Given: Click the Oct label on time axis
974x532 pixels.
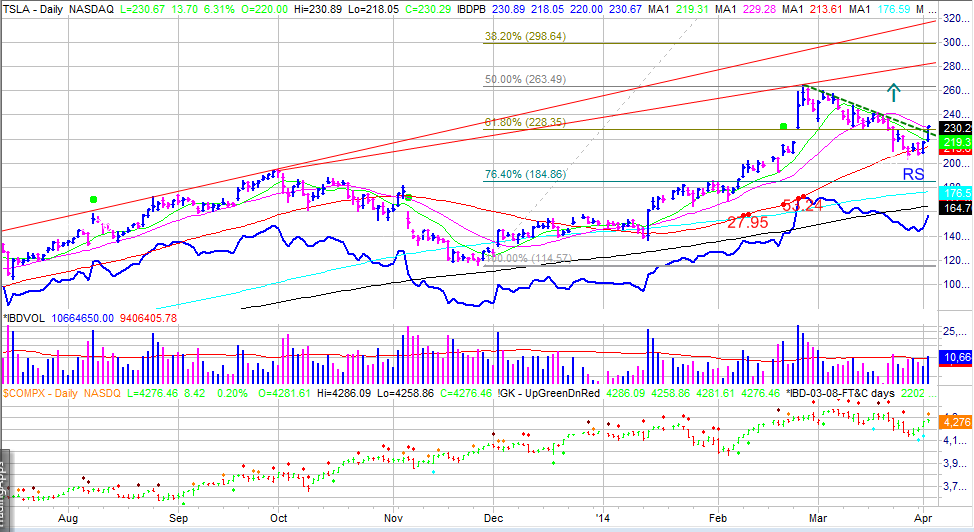Looking at the screenshot, I should (279, 518).
